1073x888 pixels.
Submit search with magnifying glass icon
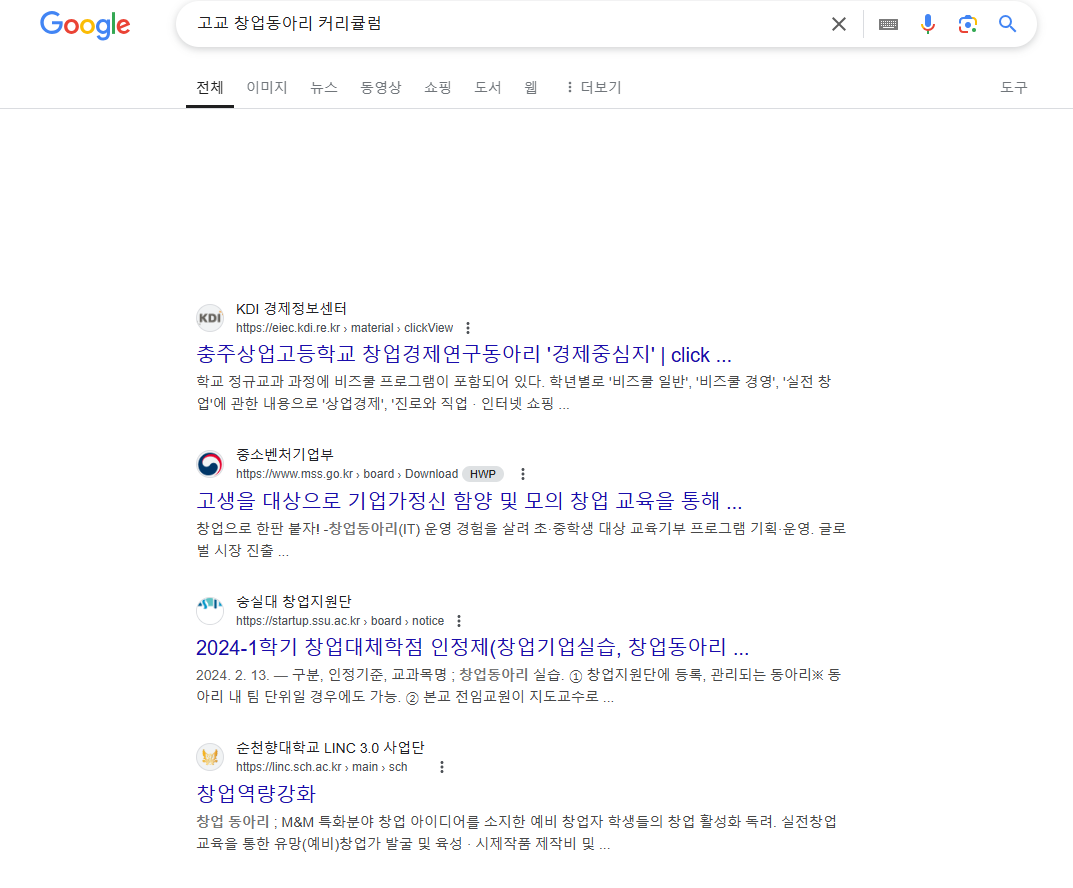tap(1007, 24)
